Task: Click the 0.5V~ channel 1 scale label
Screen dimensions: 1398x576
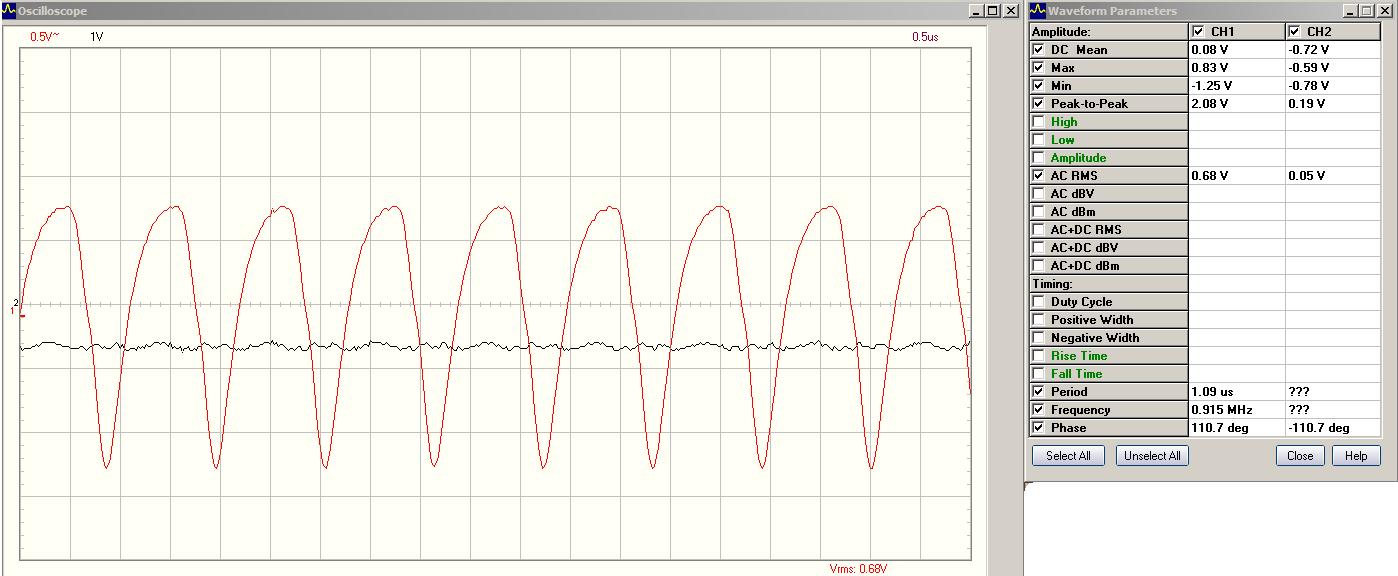Action: [x=44, y=36]
